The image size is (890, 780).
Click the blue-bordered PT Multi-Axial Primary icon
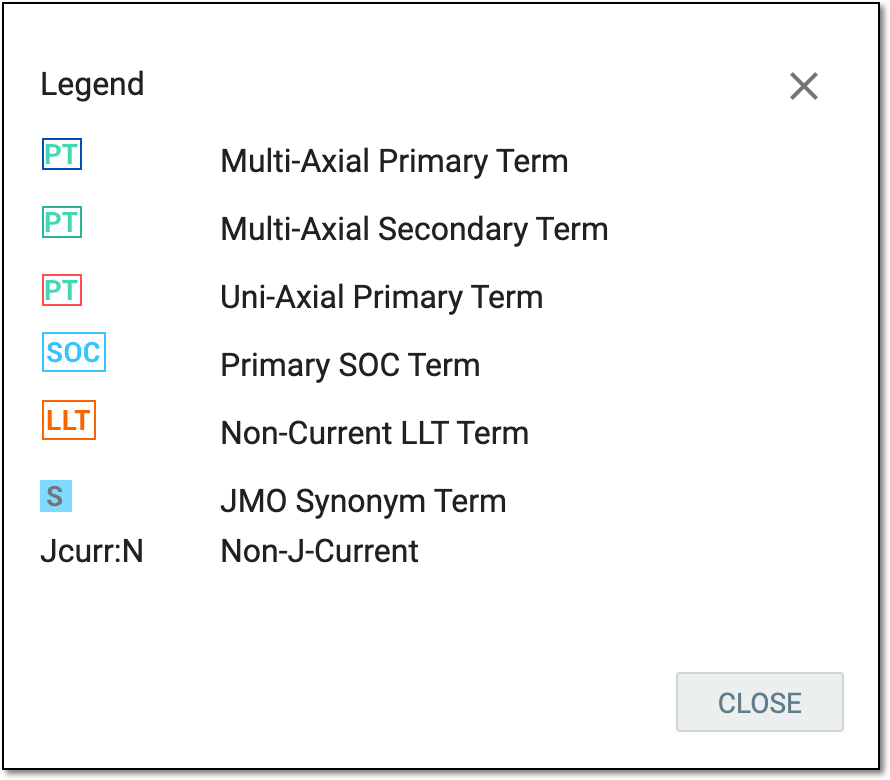[62, 154]
